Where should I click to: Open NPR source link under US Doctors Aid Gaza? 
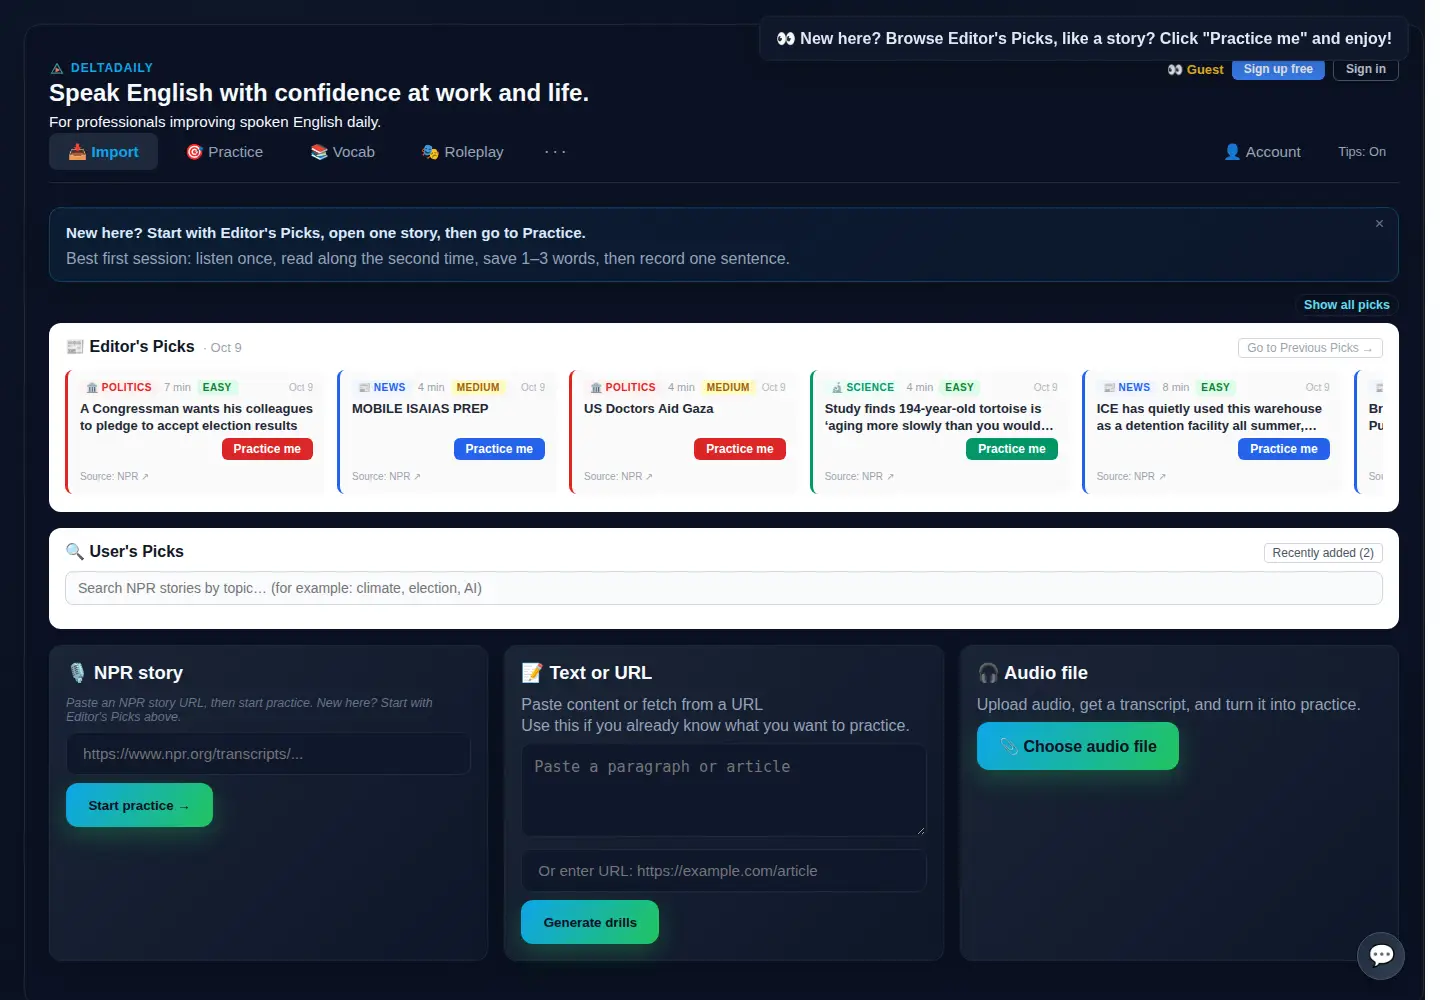click(x=618, y=477)
